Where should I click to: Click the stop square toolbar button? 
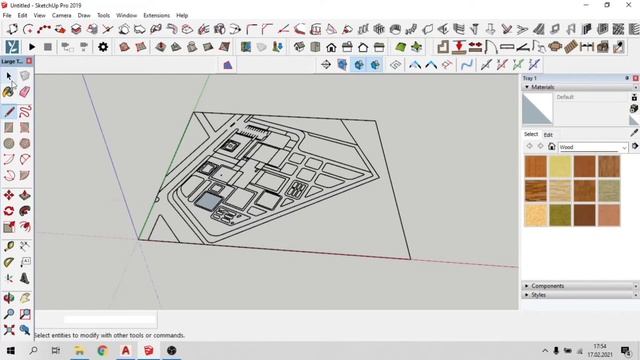(x=48, y=47)
